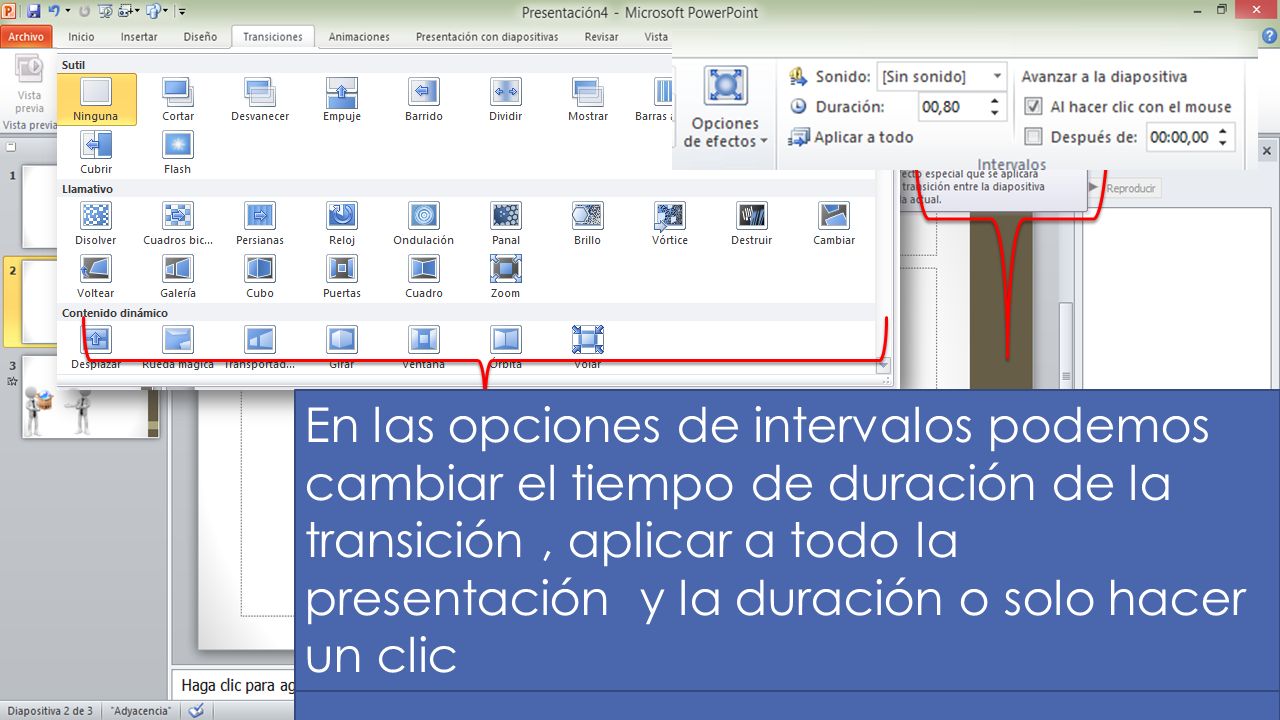The height and width of the screenshot is (720, 1280).
Task: Click the "Adyacencia" theme in the status bar
Action: point(140,710)
